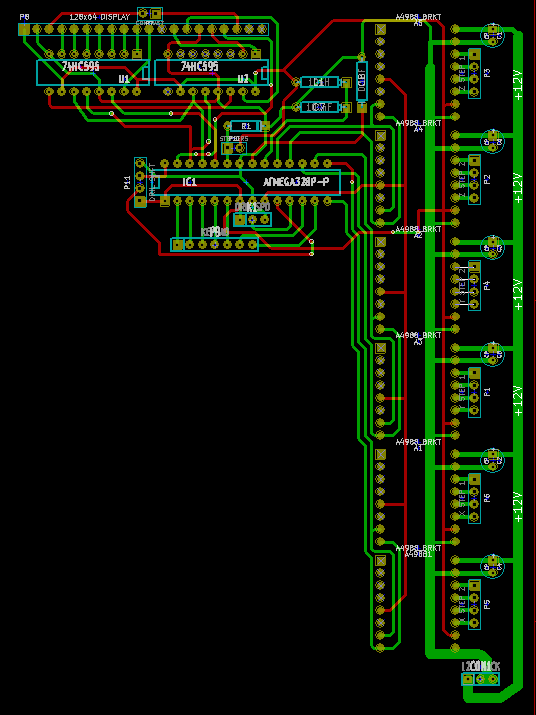
Task: Click the +12V track label beside P6
Action: tap(518, 507)
